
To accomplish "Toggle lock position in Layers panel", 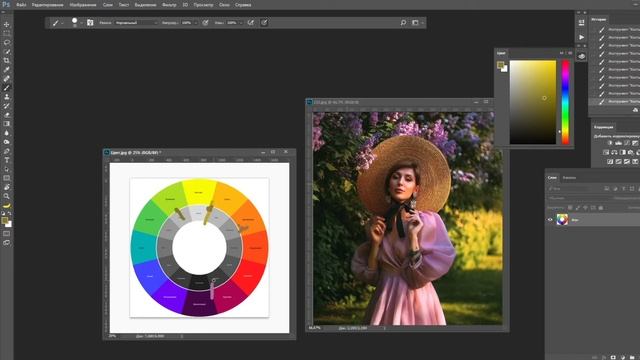I will click(x=585, y=208).
